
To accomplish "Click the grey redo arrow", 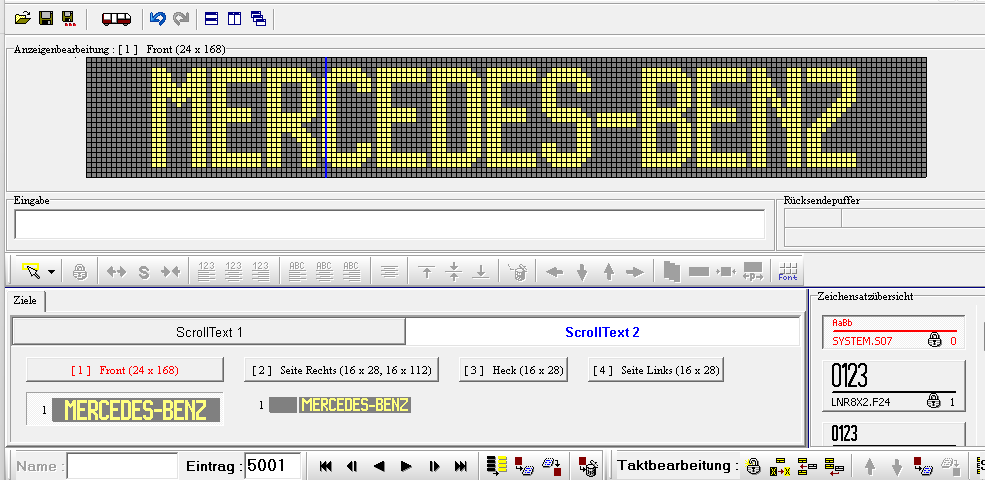I will click(x=181, y=19).
